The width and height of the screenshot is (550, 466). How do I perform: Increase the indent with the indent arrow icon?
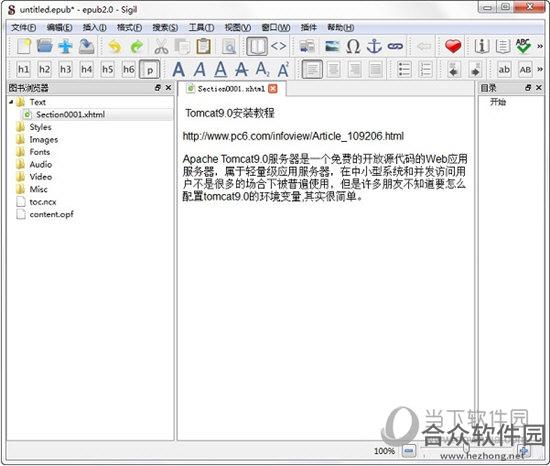(475, 69)
